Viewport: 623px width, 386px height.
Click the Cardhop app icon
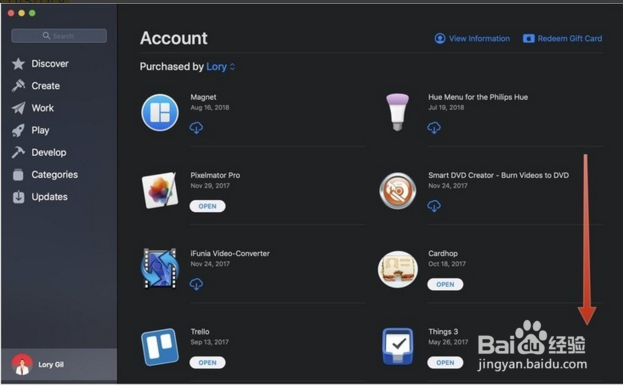[x=398, y=269]
